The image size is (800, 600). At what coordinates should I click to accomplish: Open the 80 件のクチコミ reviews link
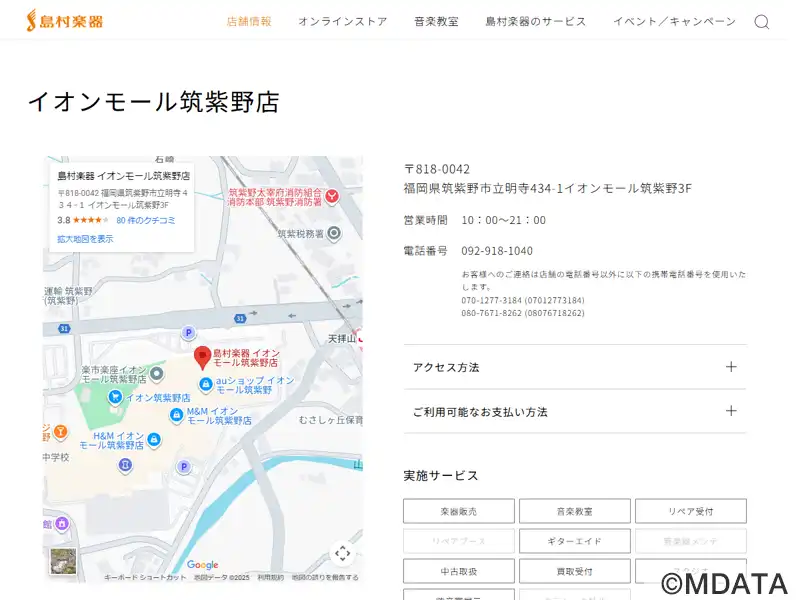146,220
